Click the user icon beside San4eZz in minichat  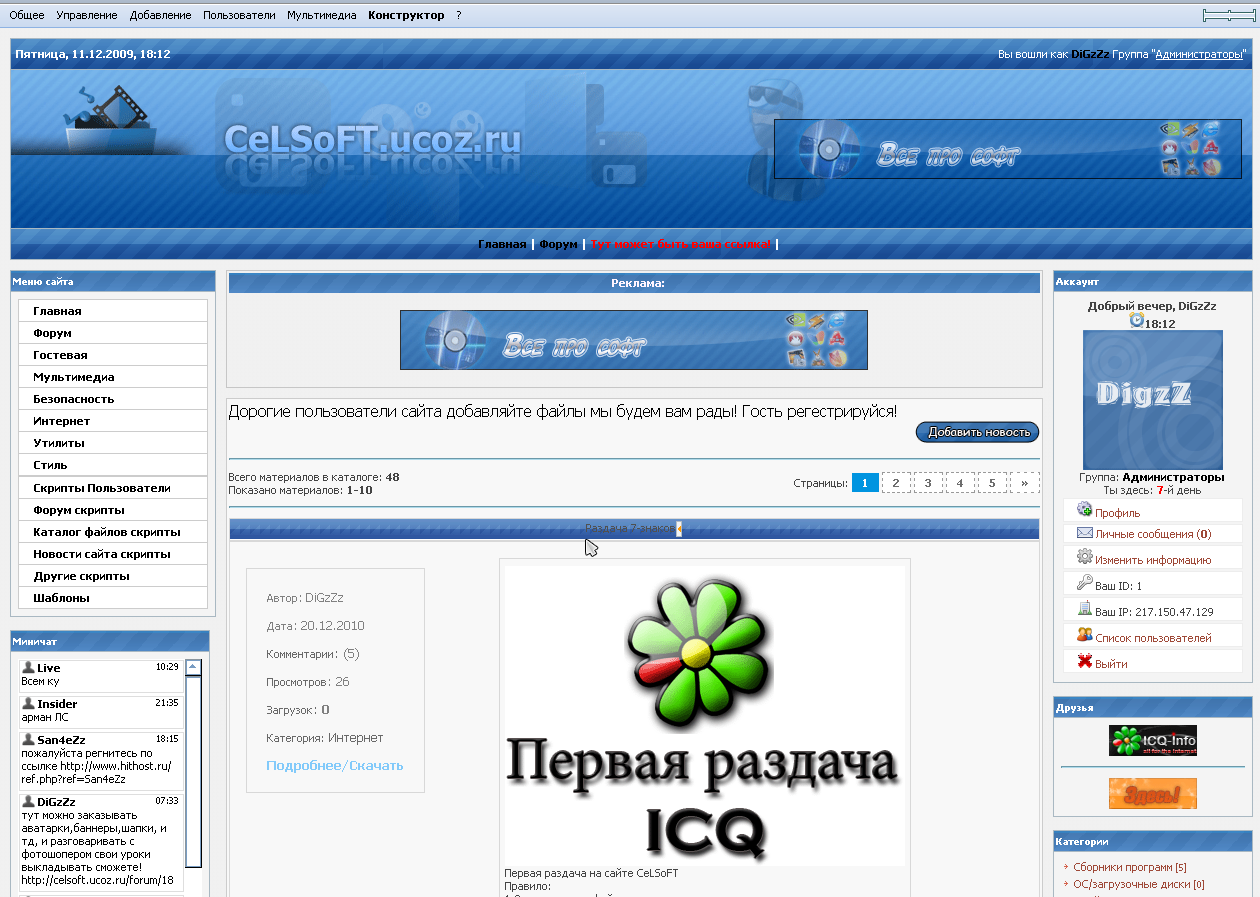pos(28,739)
